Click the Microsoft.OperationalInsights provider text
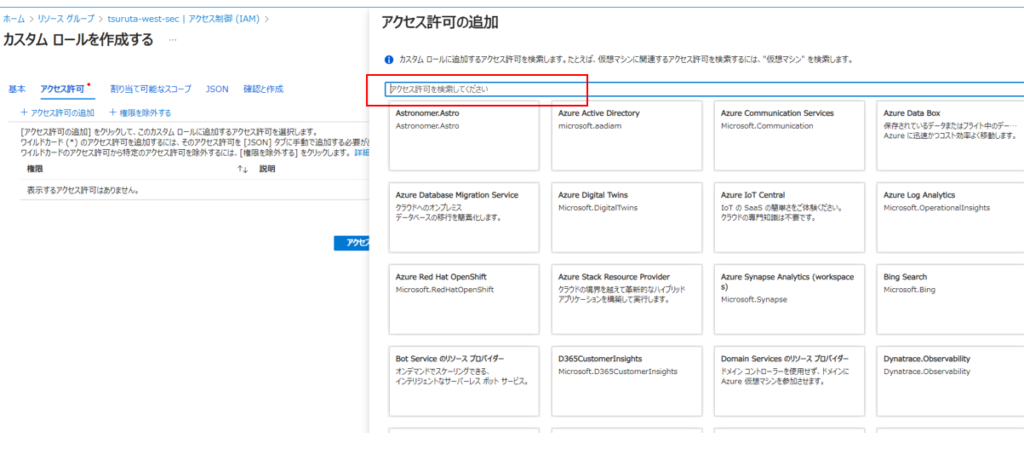1024x461 pixels. [936, 208]
